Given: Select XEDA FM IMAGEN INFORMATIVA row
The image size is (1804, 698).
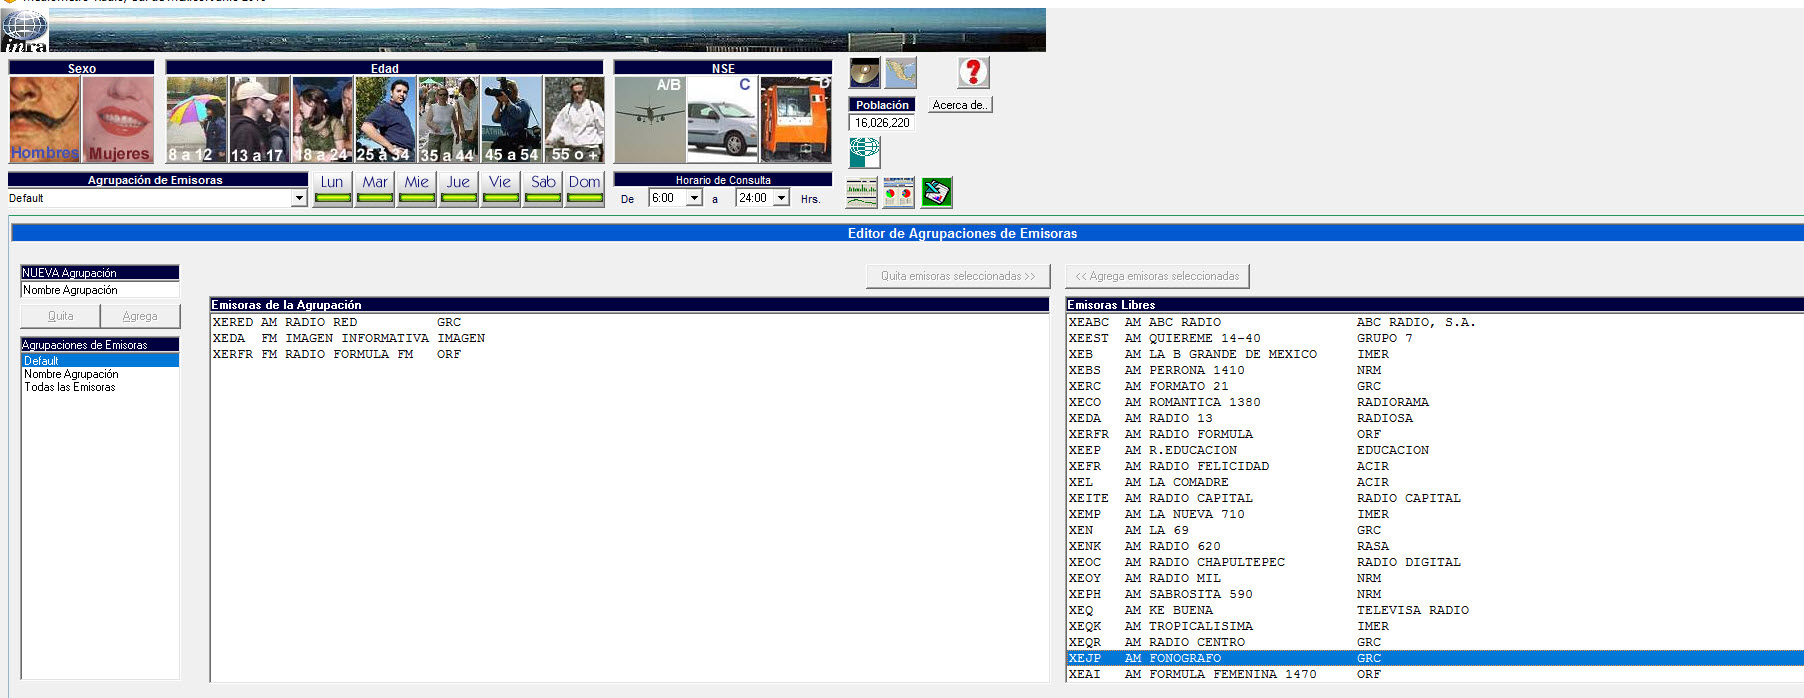Looking at the screenshot, I should pyautogui.click(x=629, y=338).
